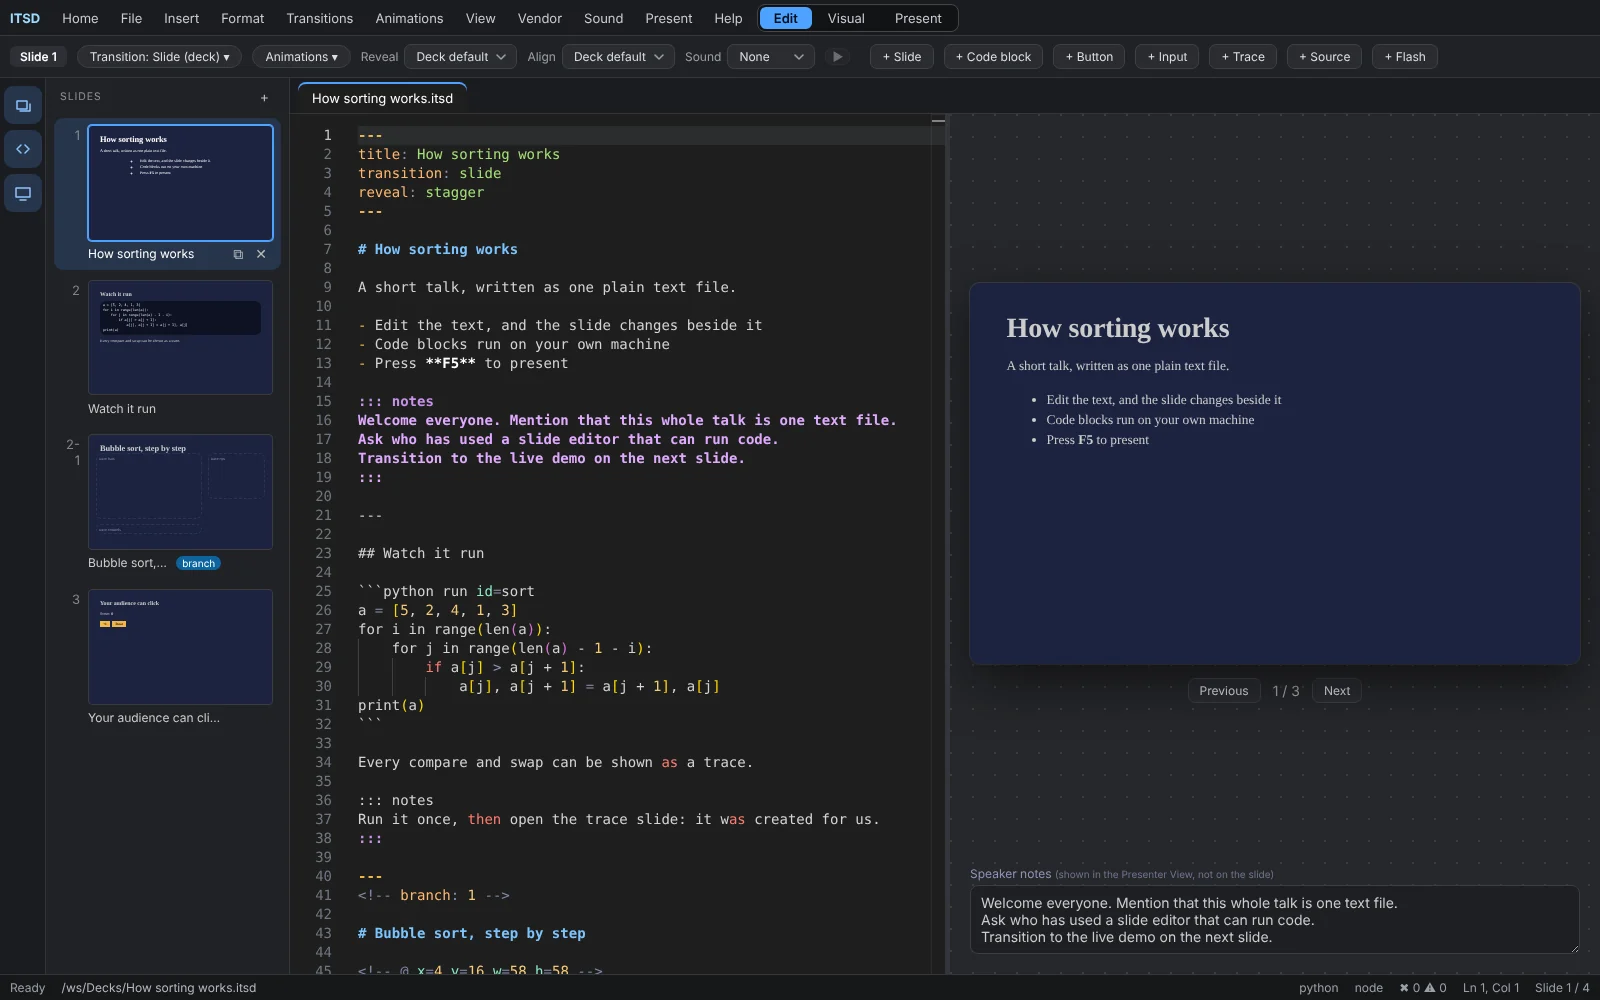Click the '+ Source' button
The width and height of the screenshot is (1600, 1000).
[x=1324, y=57]
